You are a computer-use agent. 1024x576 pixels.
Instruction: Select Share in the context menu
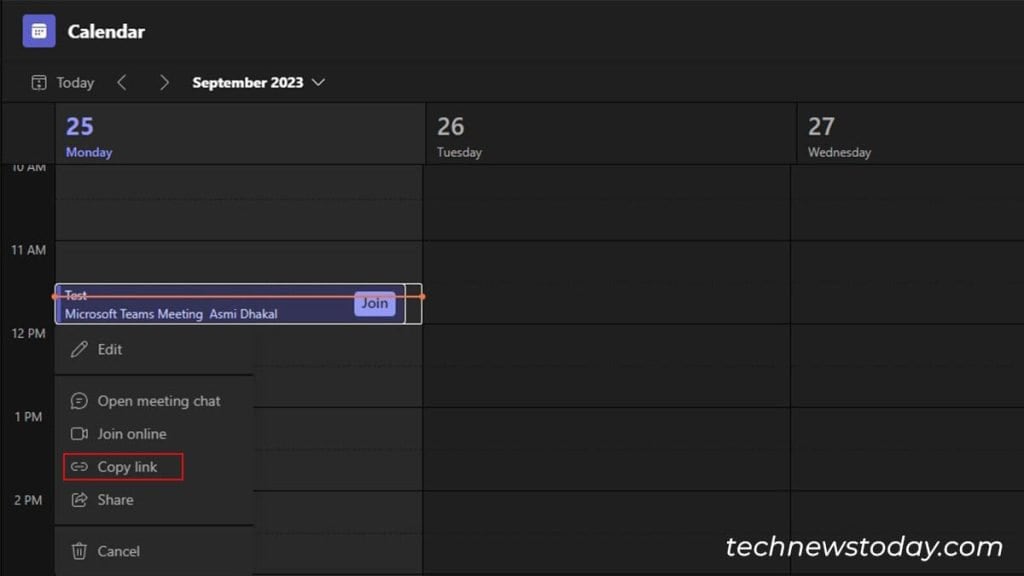click(115, 500)
